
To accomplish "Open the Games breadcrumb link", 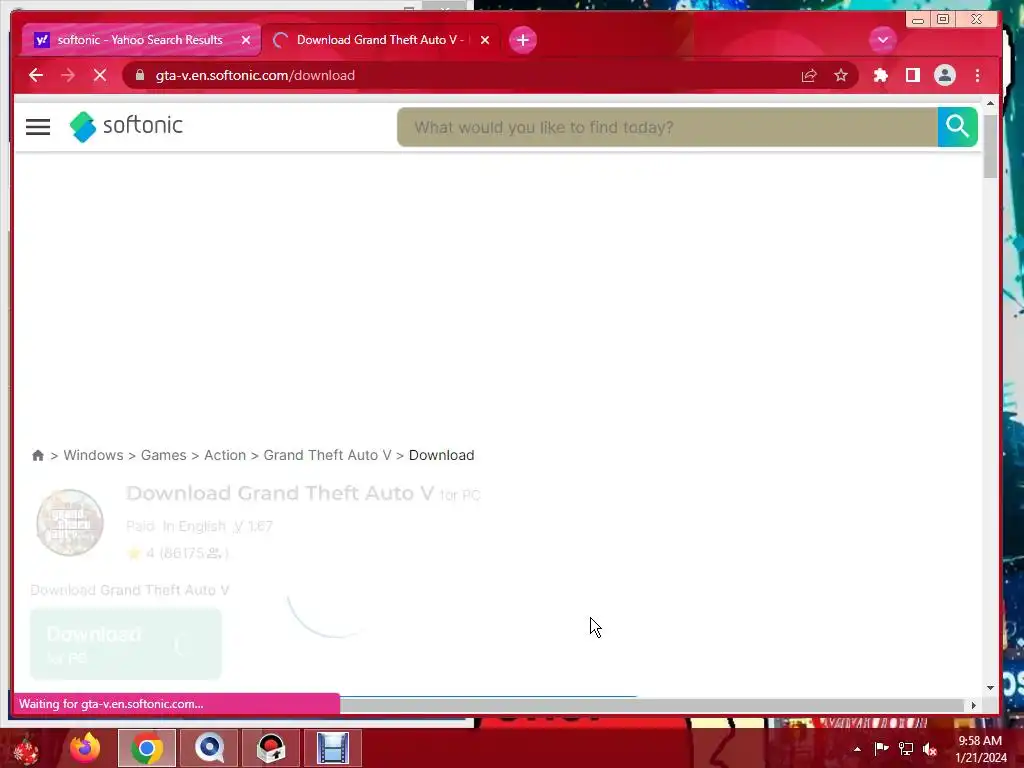I will tap(163, 455).
